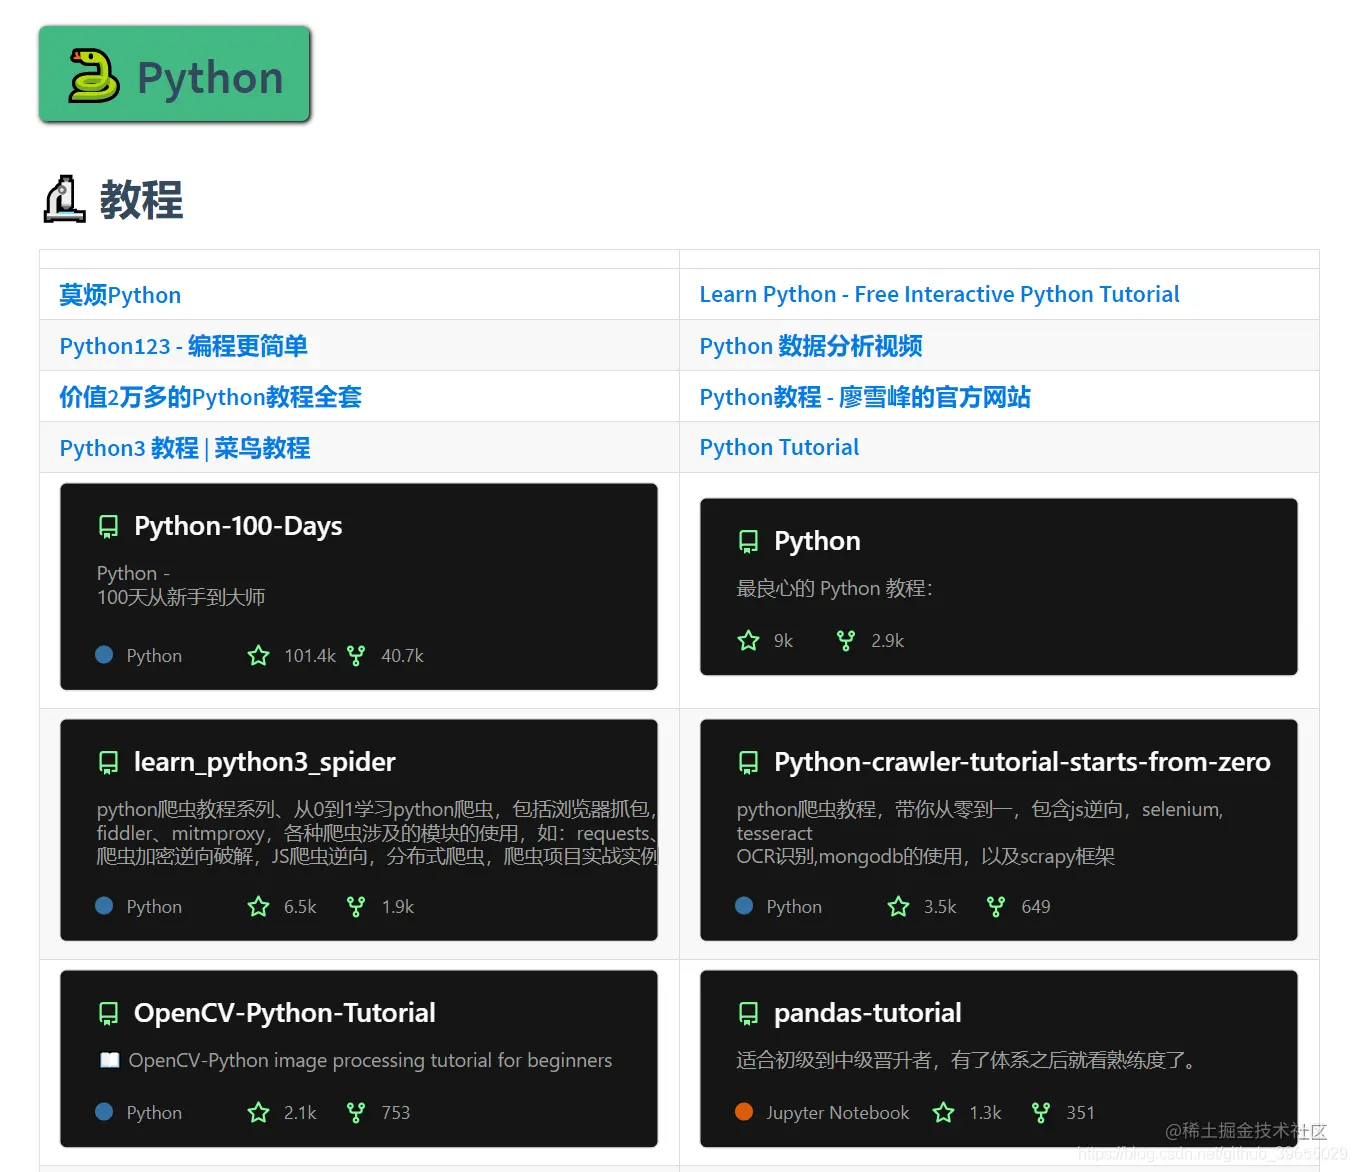Viewport: 1357px width, 1172px height.
Task: Click the fork icon next to 753
Action: click(355, 1113)
